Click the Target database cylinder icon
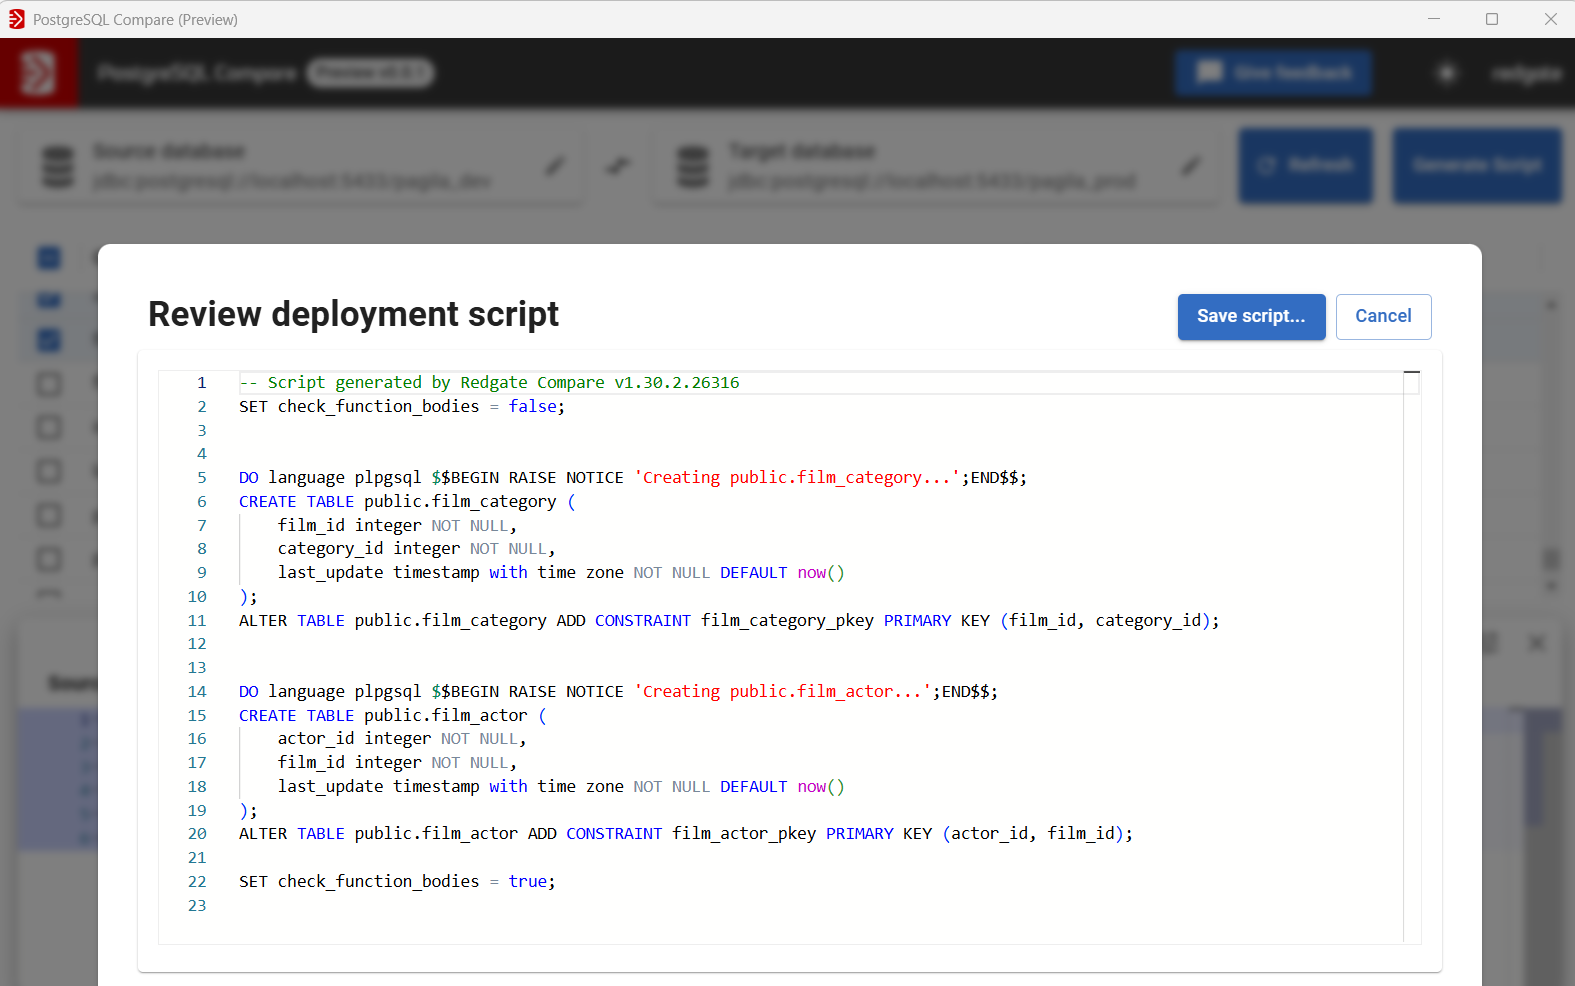This screenshot has width=1575, height=986. coord(693,167)
